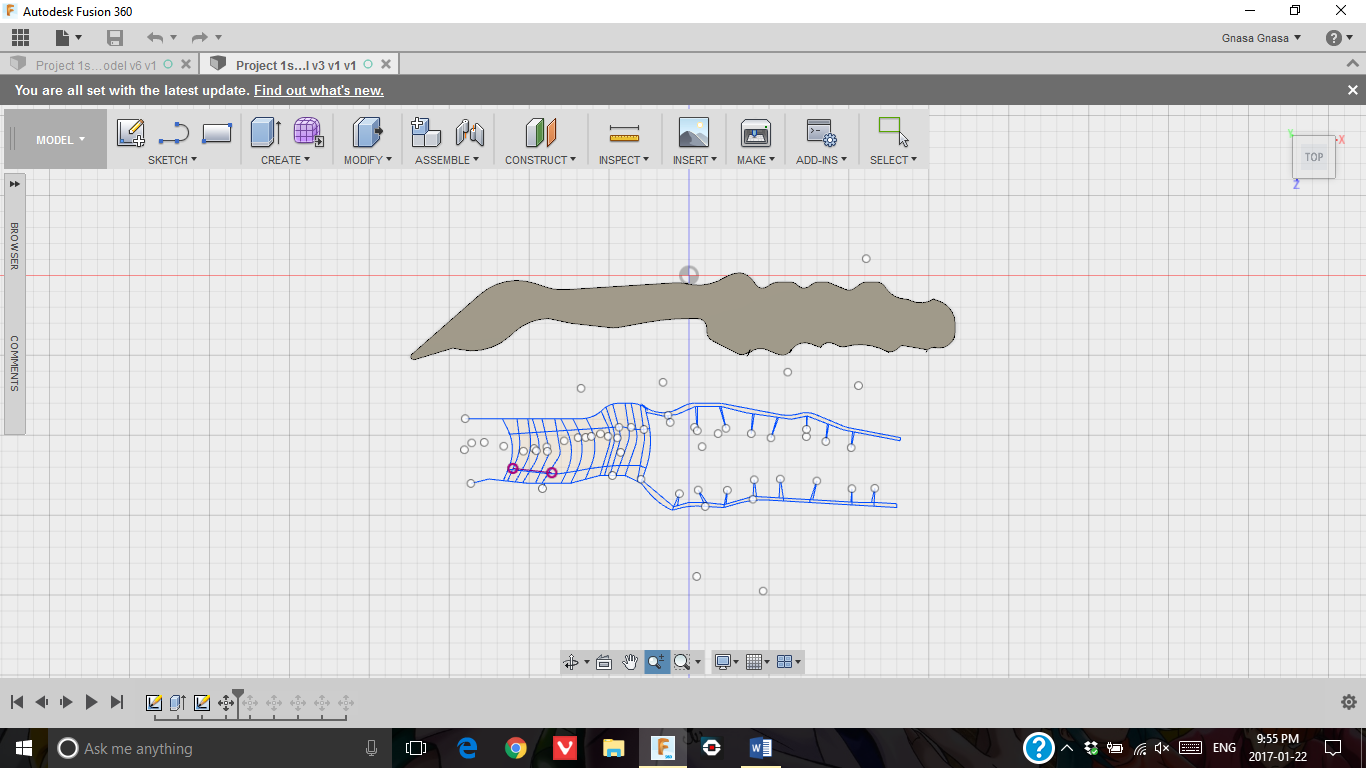Image resolution: width=1366 pixels, height=768 pixels.
Task: Select the Orbit tool
Action: (571, 661)
